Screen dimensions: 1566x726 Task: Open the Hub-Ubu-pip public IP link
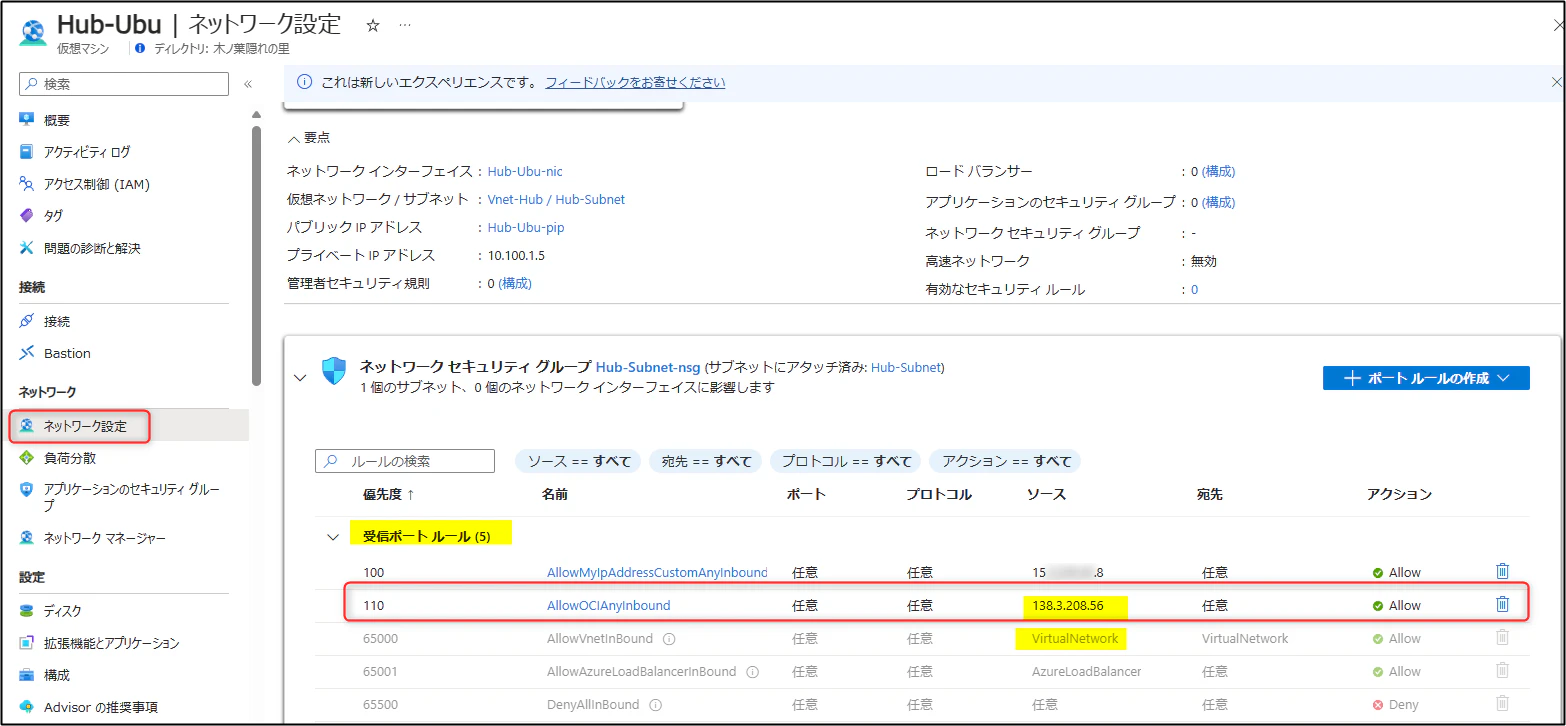click(526, 227)
